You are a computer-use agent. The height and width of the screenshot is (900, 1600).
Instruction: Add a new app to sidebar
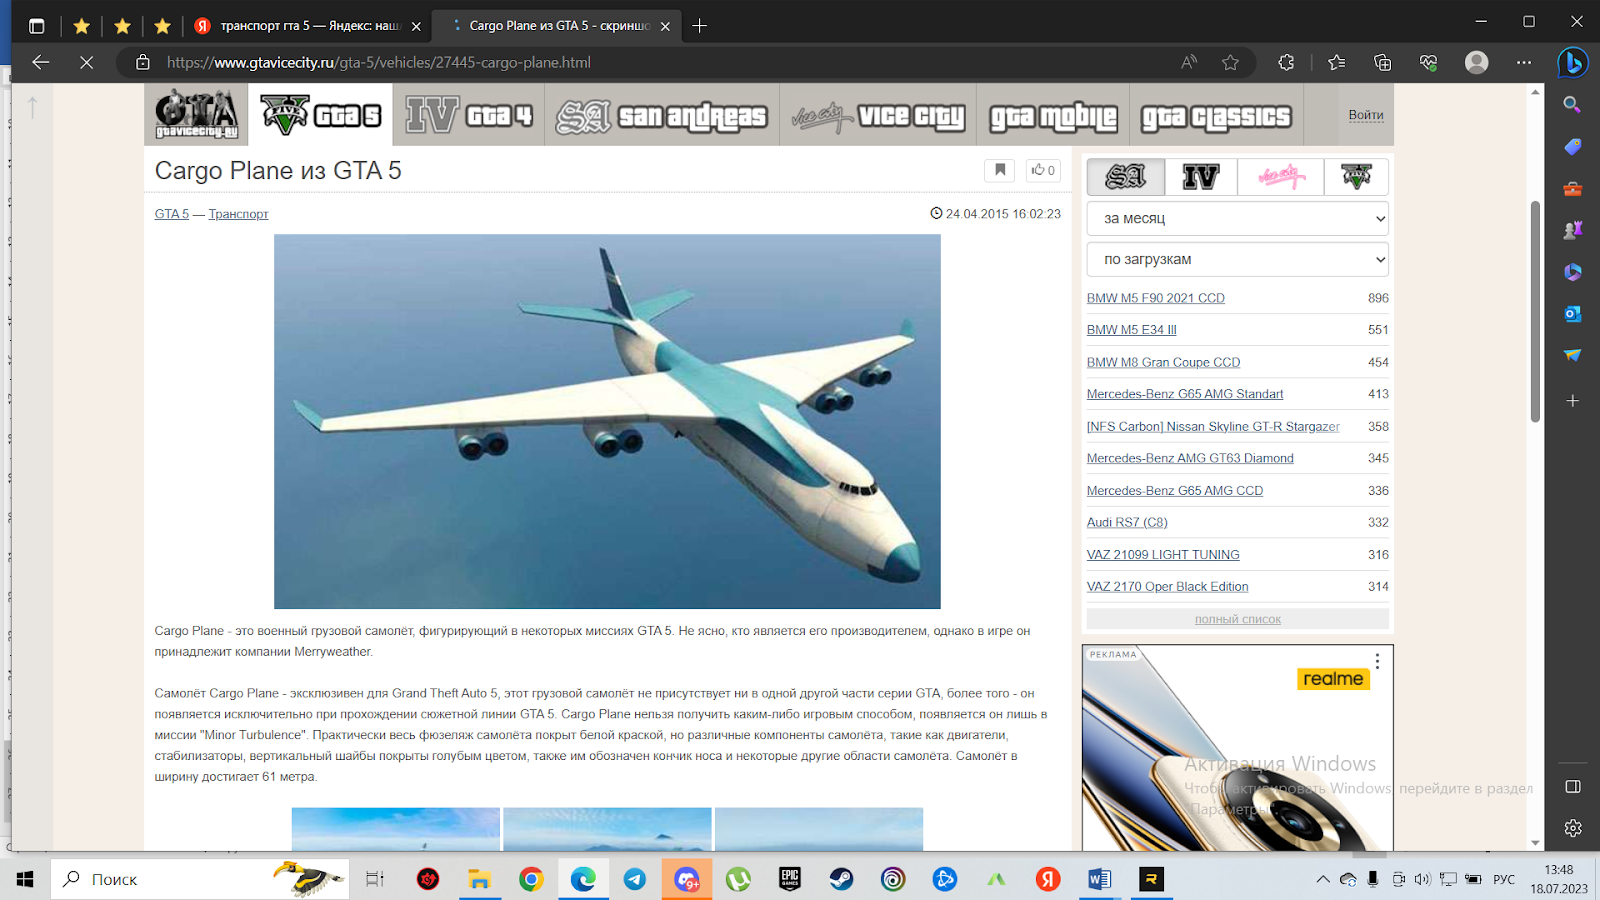1572,401
